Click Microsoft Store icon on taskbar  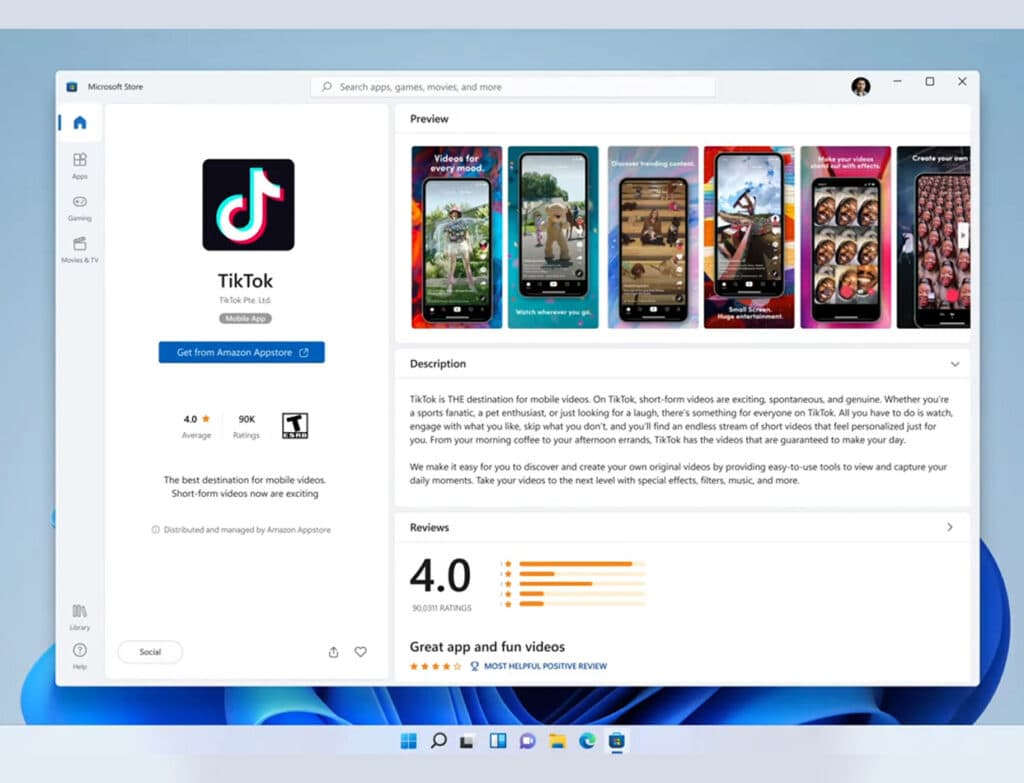(616, 741)
